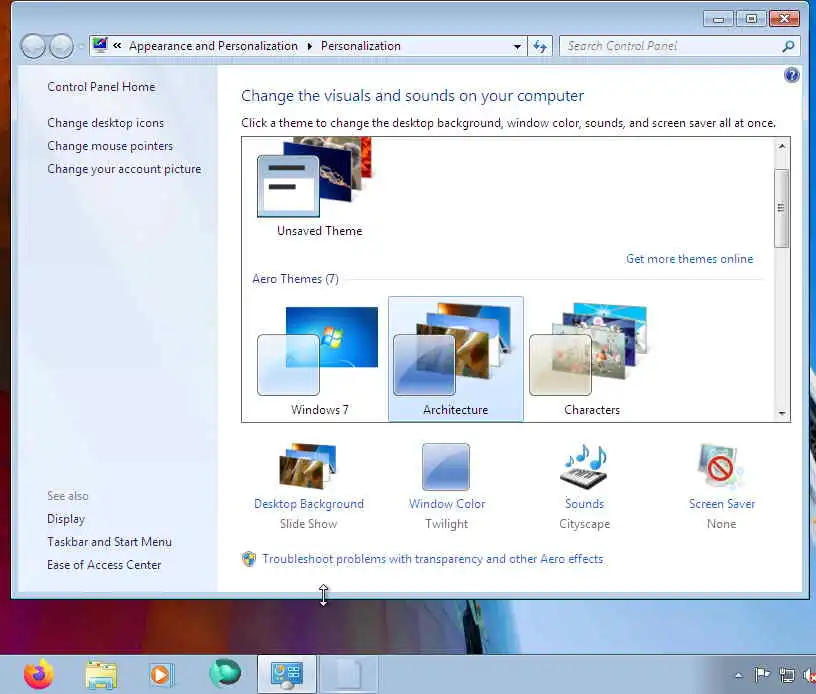Click the Control Panel icon in address bar
Image resolution: width=816 pixels, height=694 pixels.
click(x=100, y=45)
